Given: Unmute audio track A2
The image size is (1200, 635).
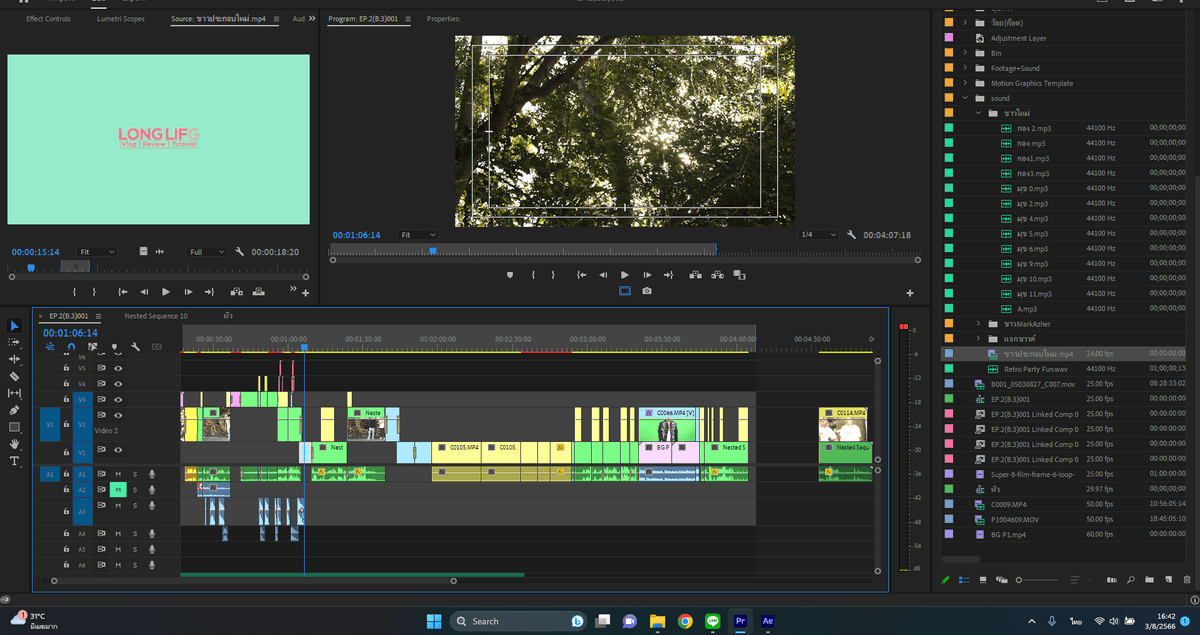Looking at the screenshot, I should pos(118,489).
